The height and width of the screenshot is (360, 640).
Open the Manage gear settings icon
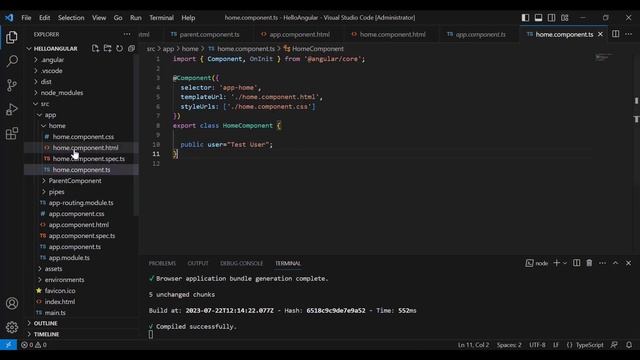(12, 327)
